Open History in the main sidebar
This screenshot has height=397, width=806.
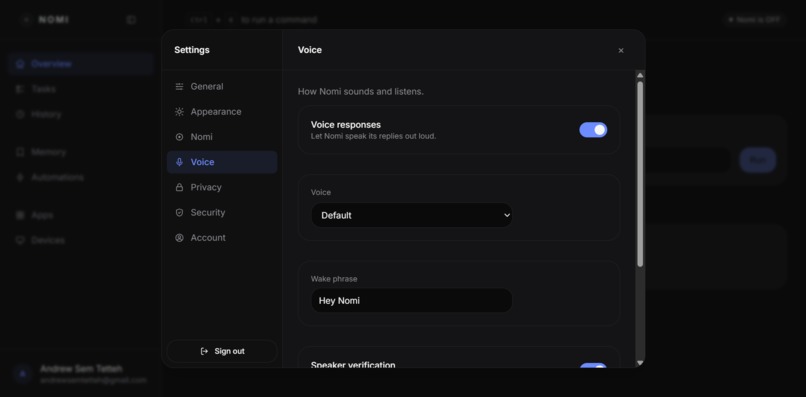pos(81,114)
